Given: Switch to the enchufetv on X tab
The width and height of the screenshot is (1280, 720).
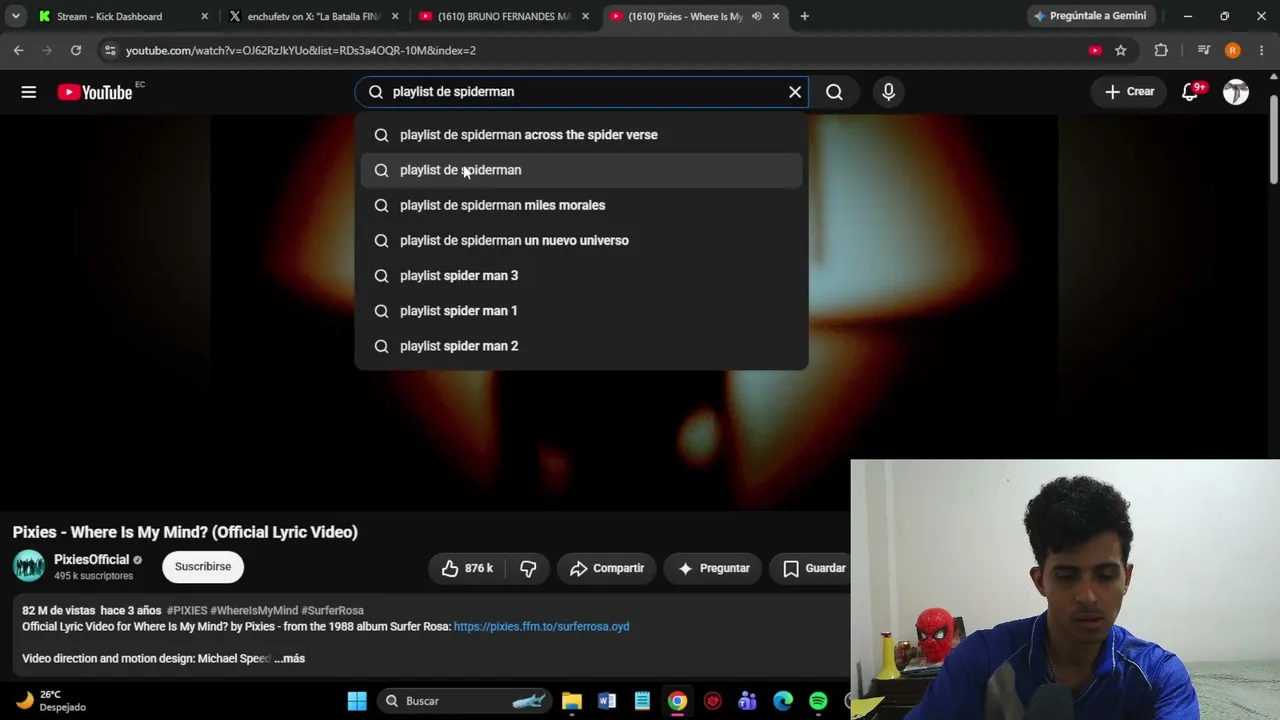Looking at the screenshot, I should (x=315, y=17).
